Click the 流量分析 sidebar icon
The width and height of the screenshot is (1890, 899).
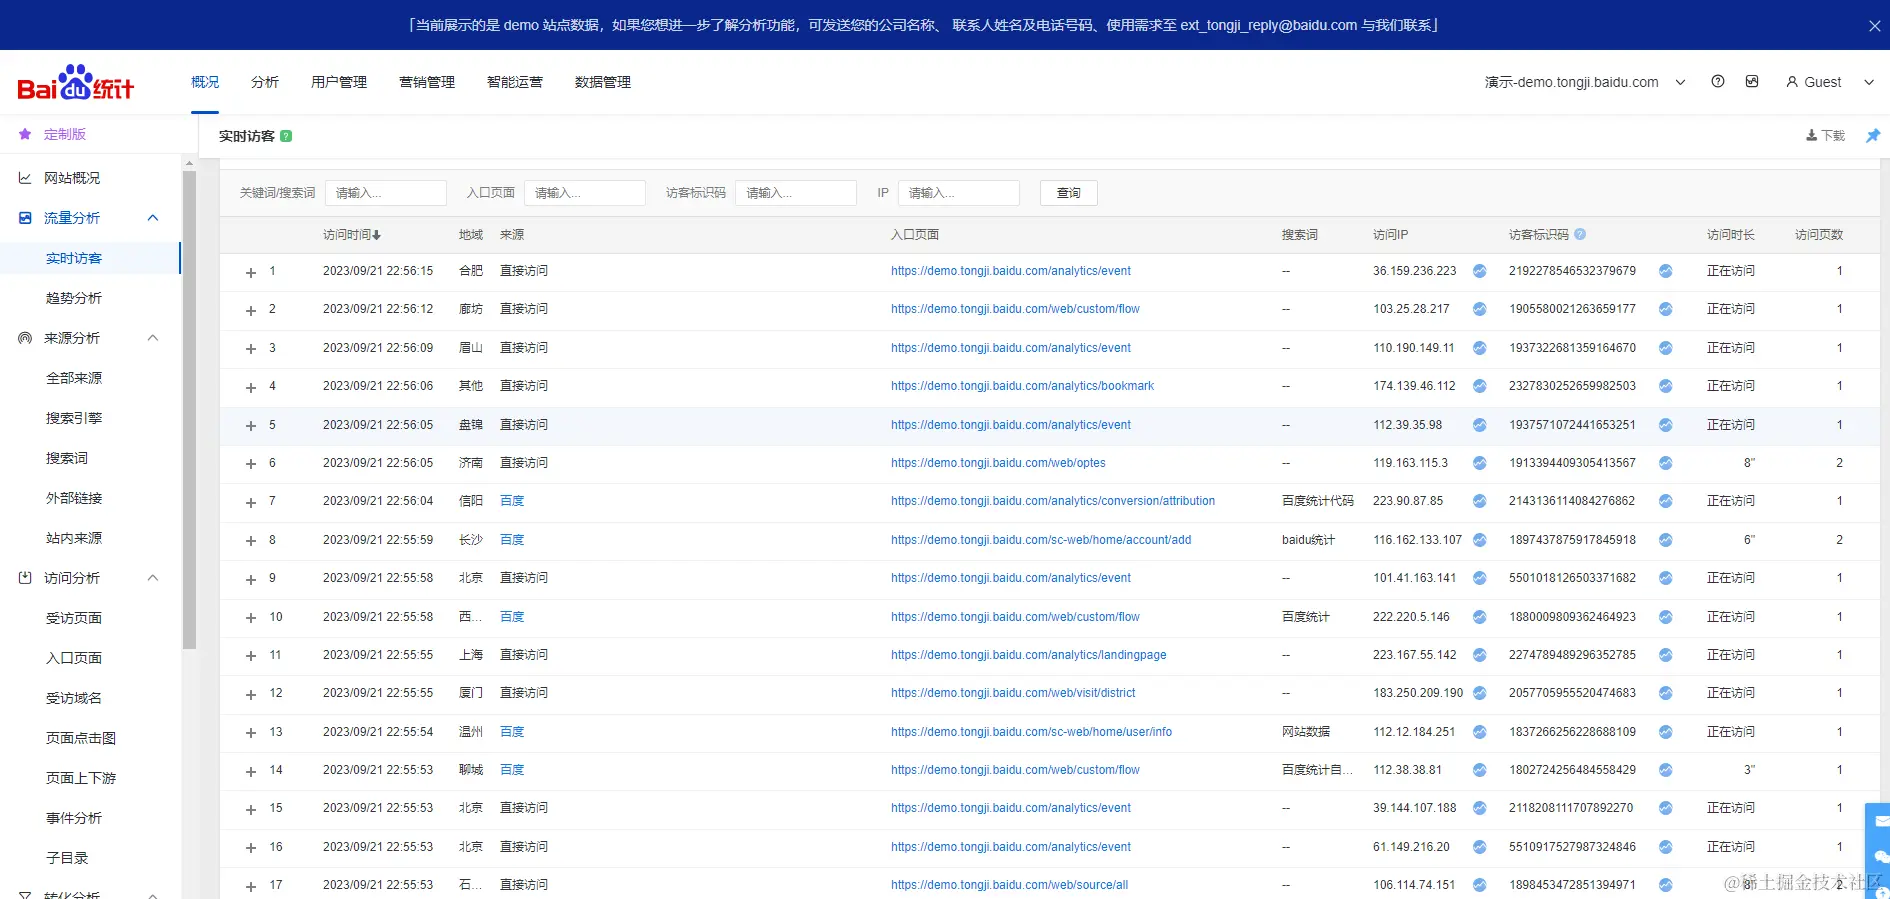tap(25, 218)
